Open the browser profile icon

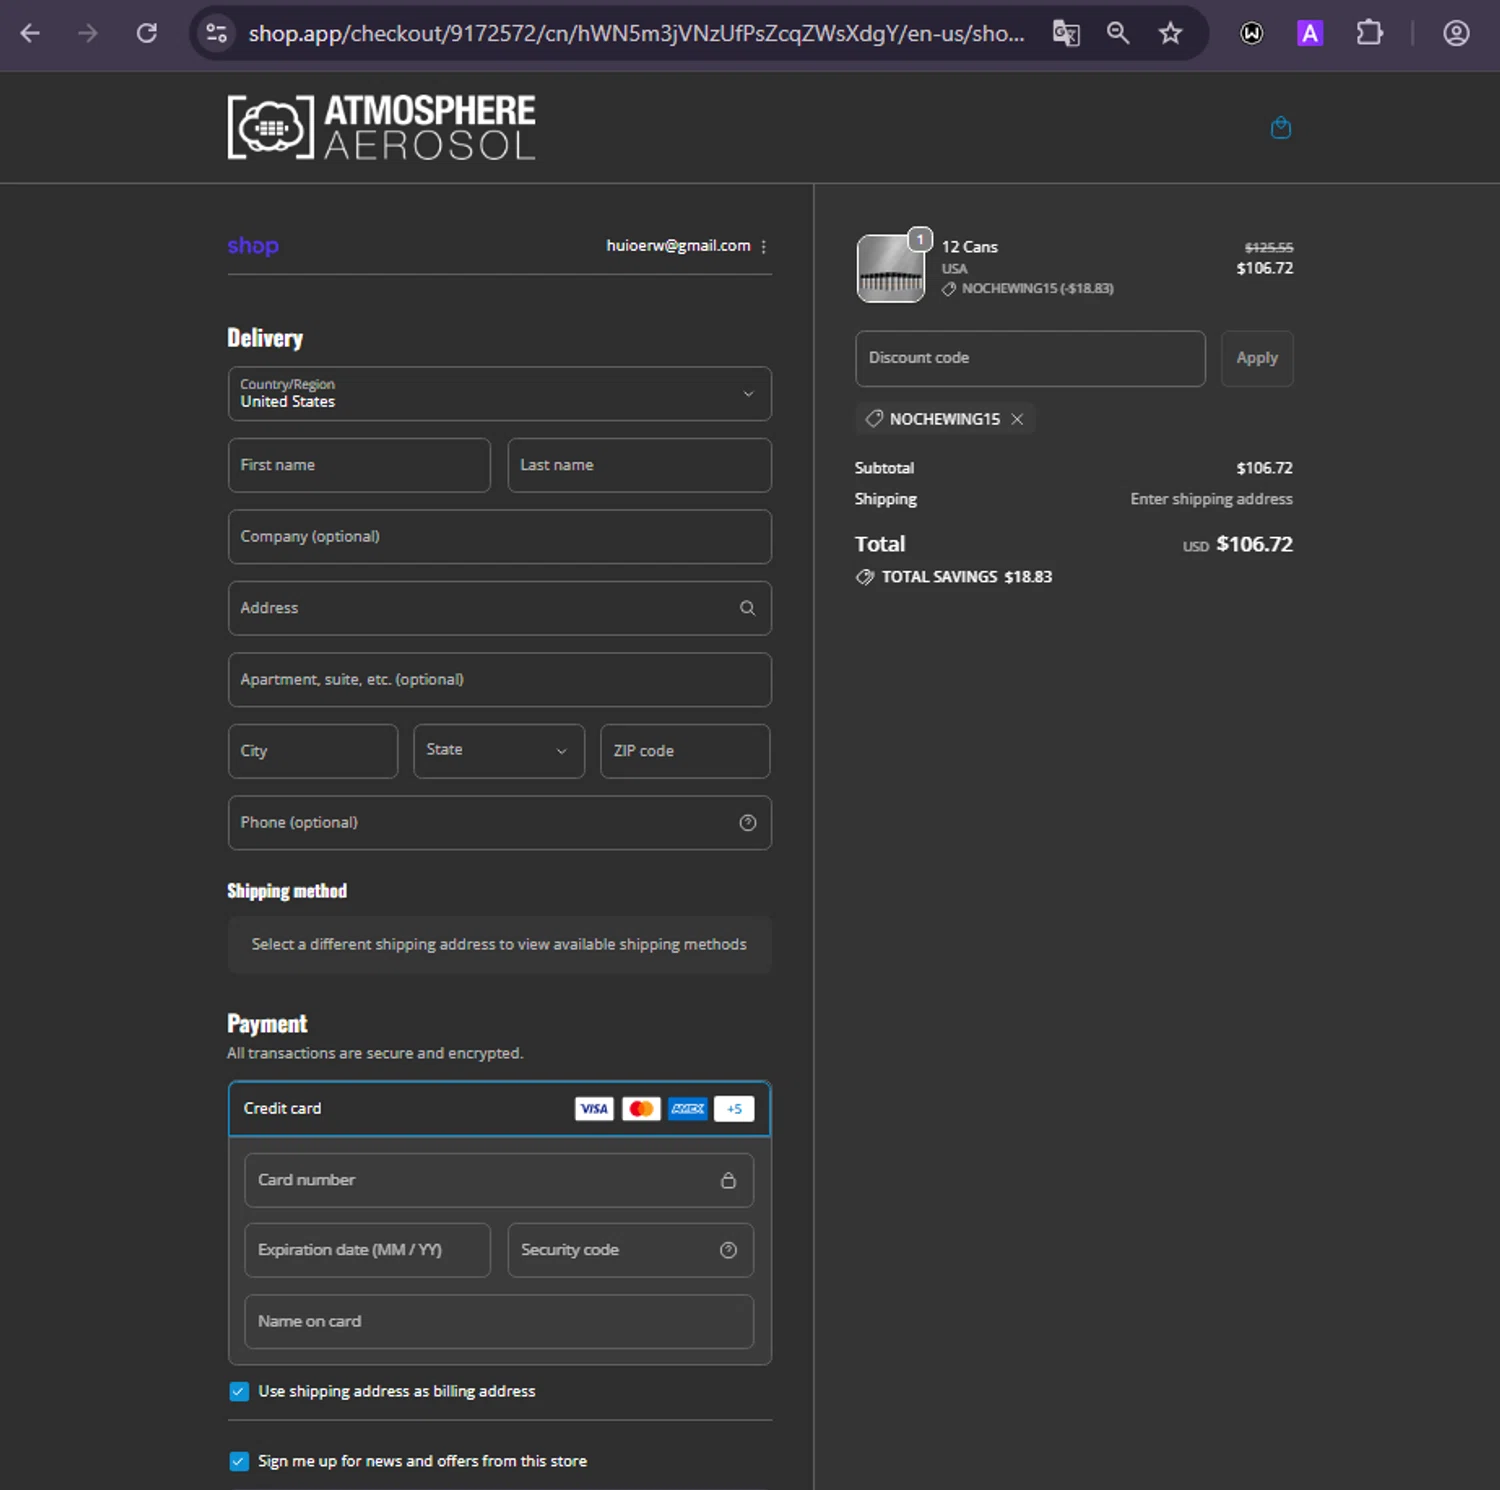(1456, 33)
